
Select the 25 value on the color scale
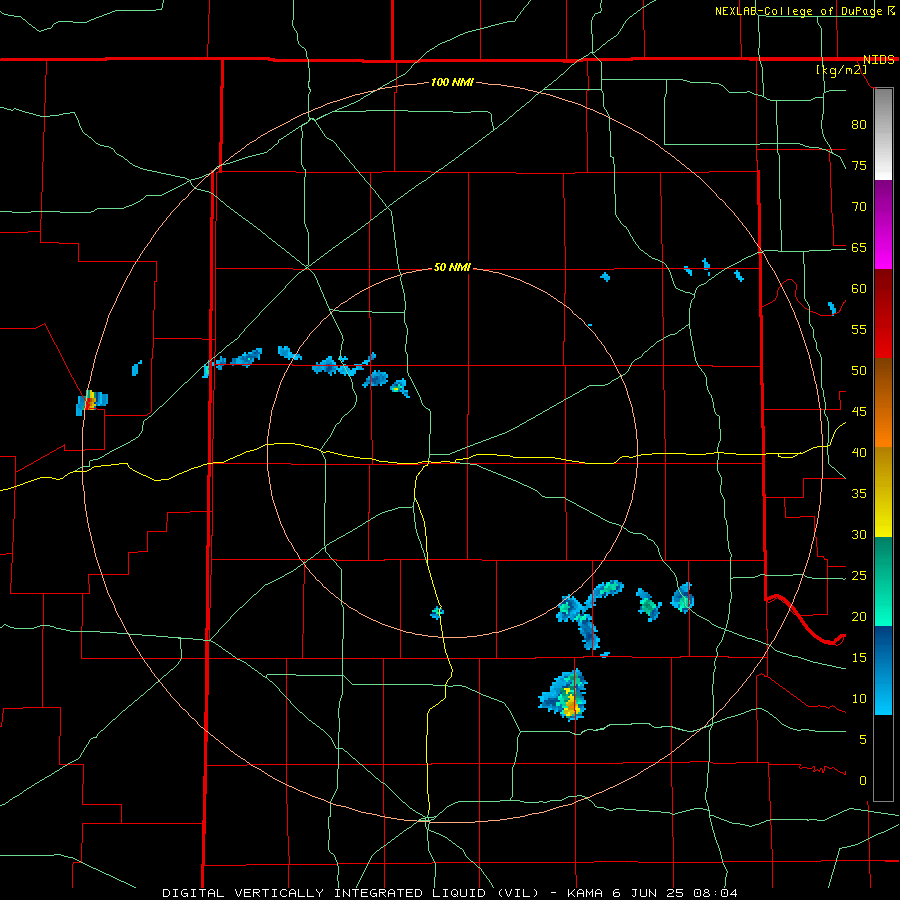click(859, 576)
